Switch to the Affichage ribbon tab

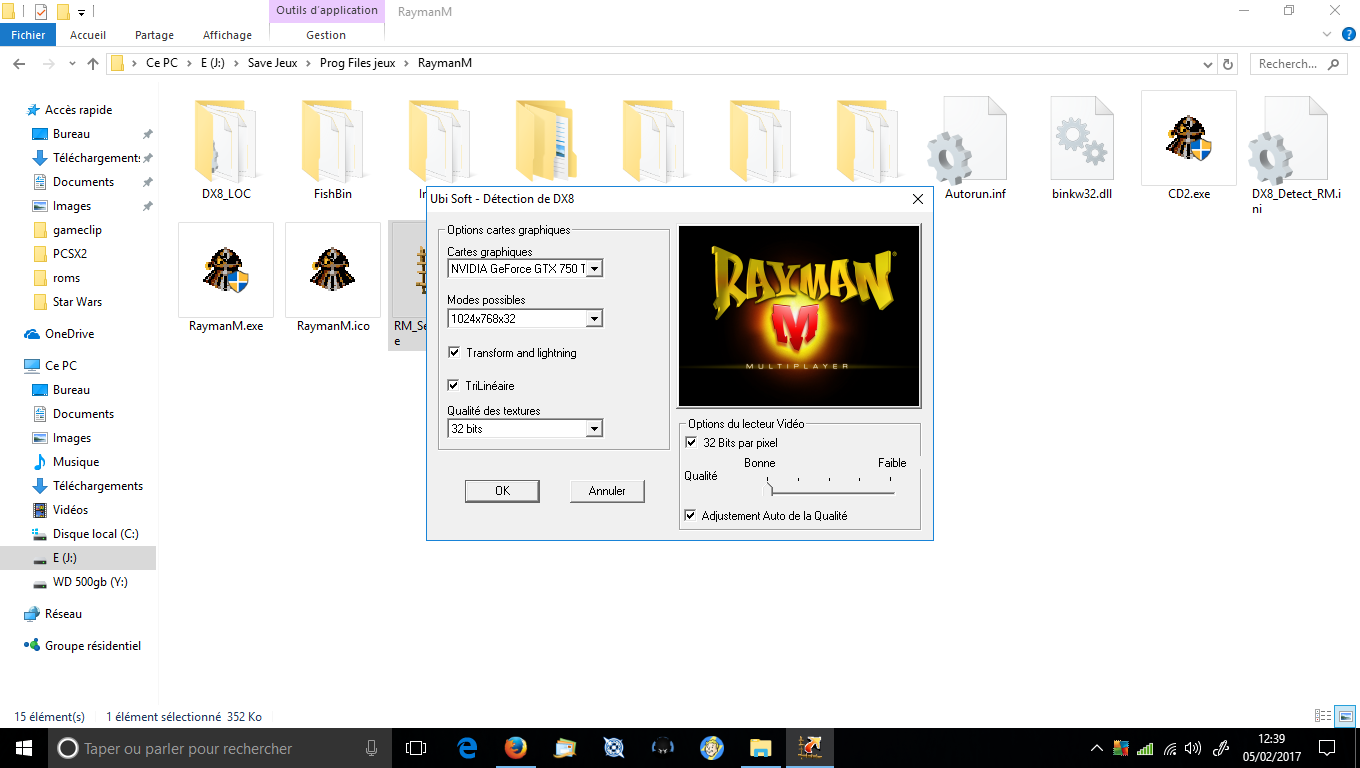[x=228, y=35]
